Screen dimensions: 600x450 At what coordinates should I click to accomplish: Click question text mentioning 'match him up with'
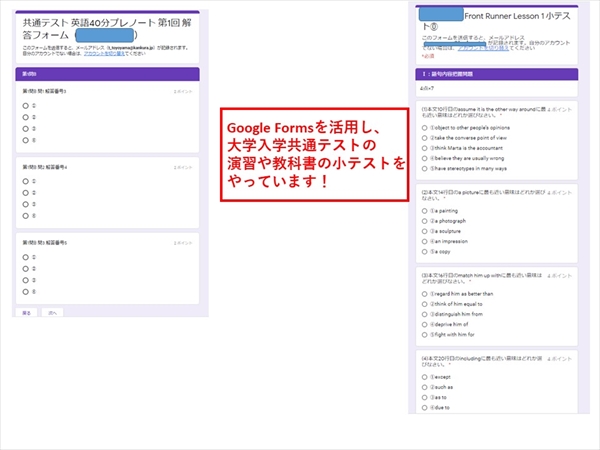pyautogui.click(x=482, y=278)
